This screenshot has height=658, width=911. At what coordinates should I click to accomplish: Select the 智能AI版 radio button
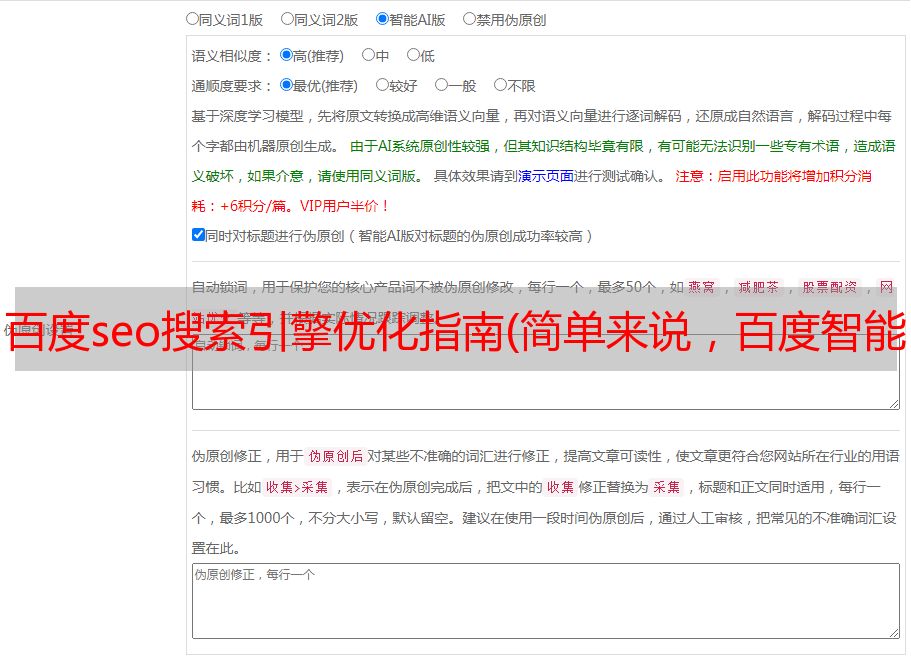[382, 19]
